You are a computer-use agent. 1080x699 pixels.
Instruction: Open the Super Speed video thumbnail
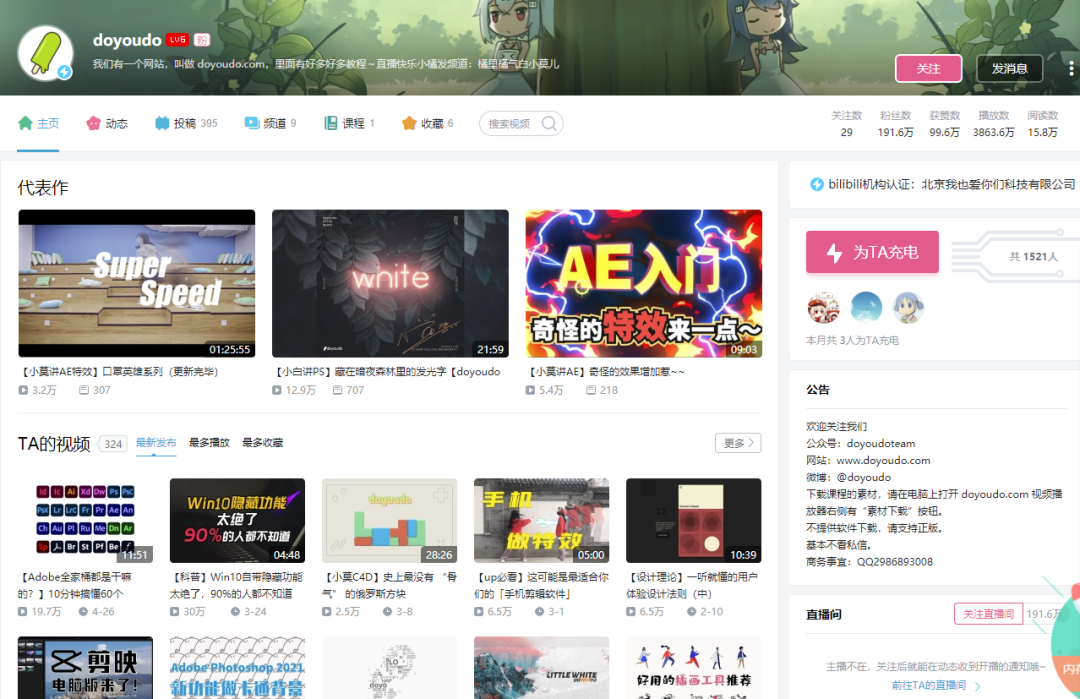click(137, 284)
